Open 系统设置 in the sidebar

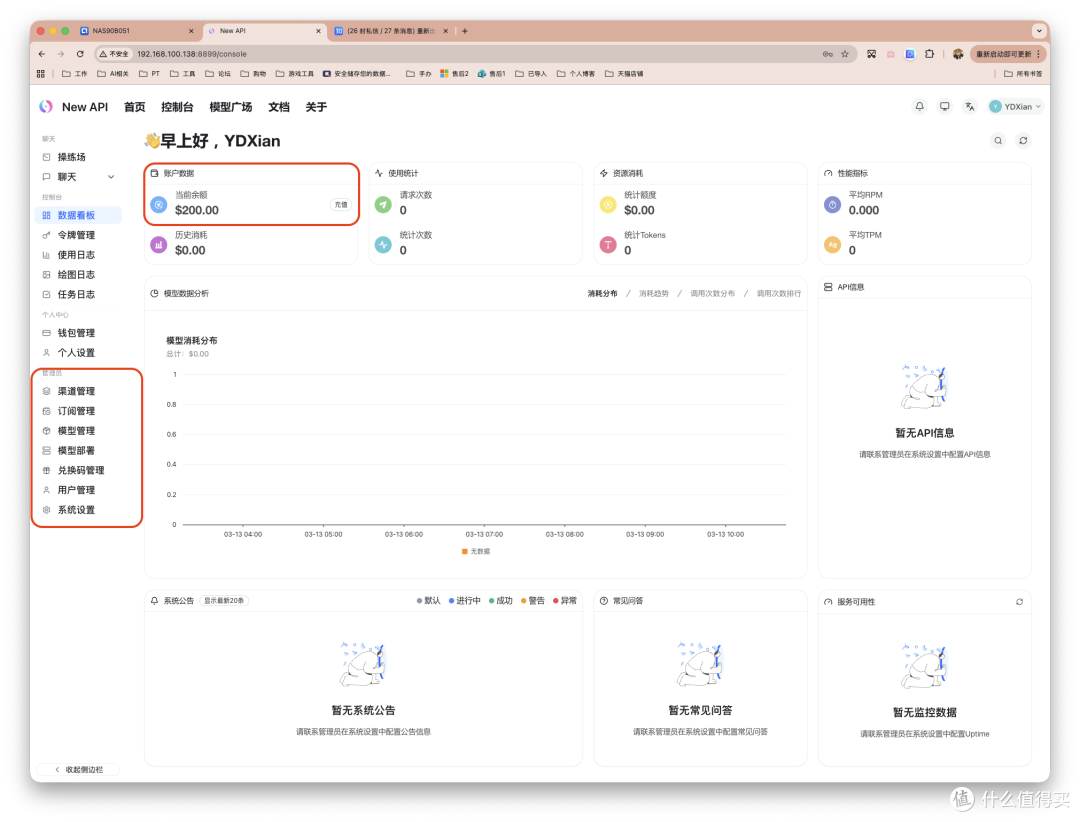78,510
